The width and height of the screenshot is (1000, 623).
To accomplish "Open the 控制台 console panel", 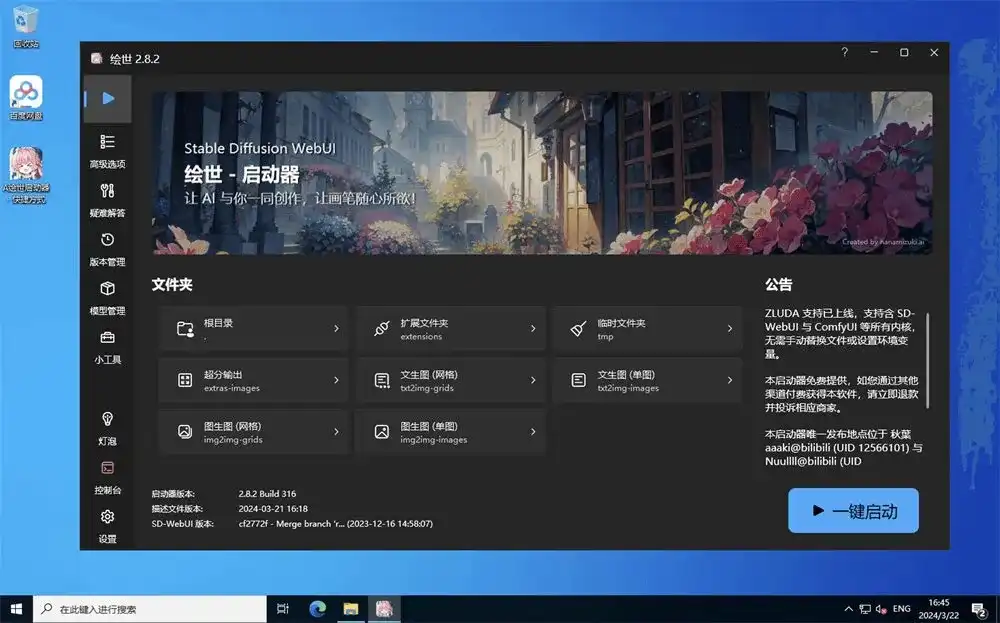I will click(107, 476).
